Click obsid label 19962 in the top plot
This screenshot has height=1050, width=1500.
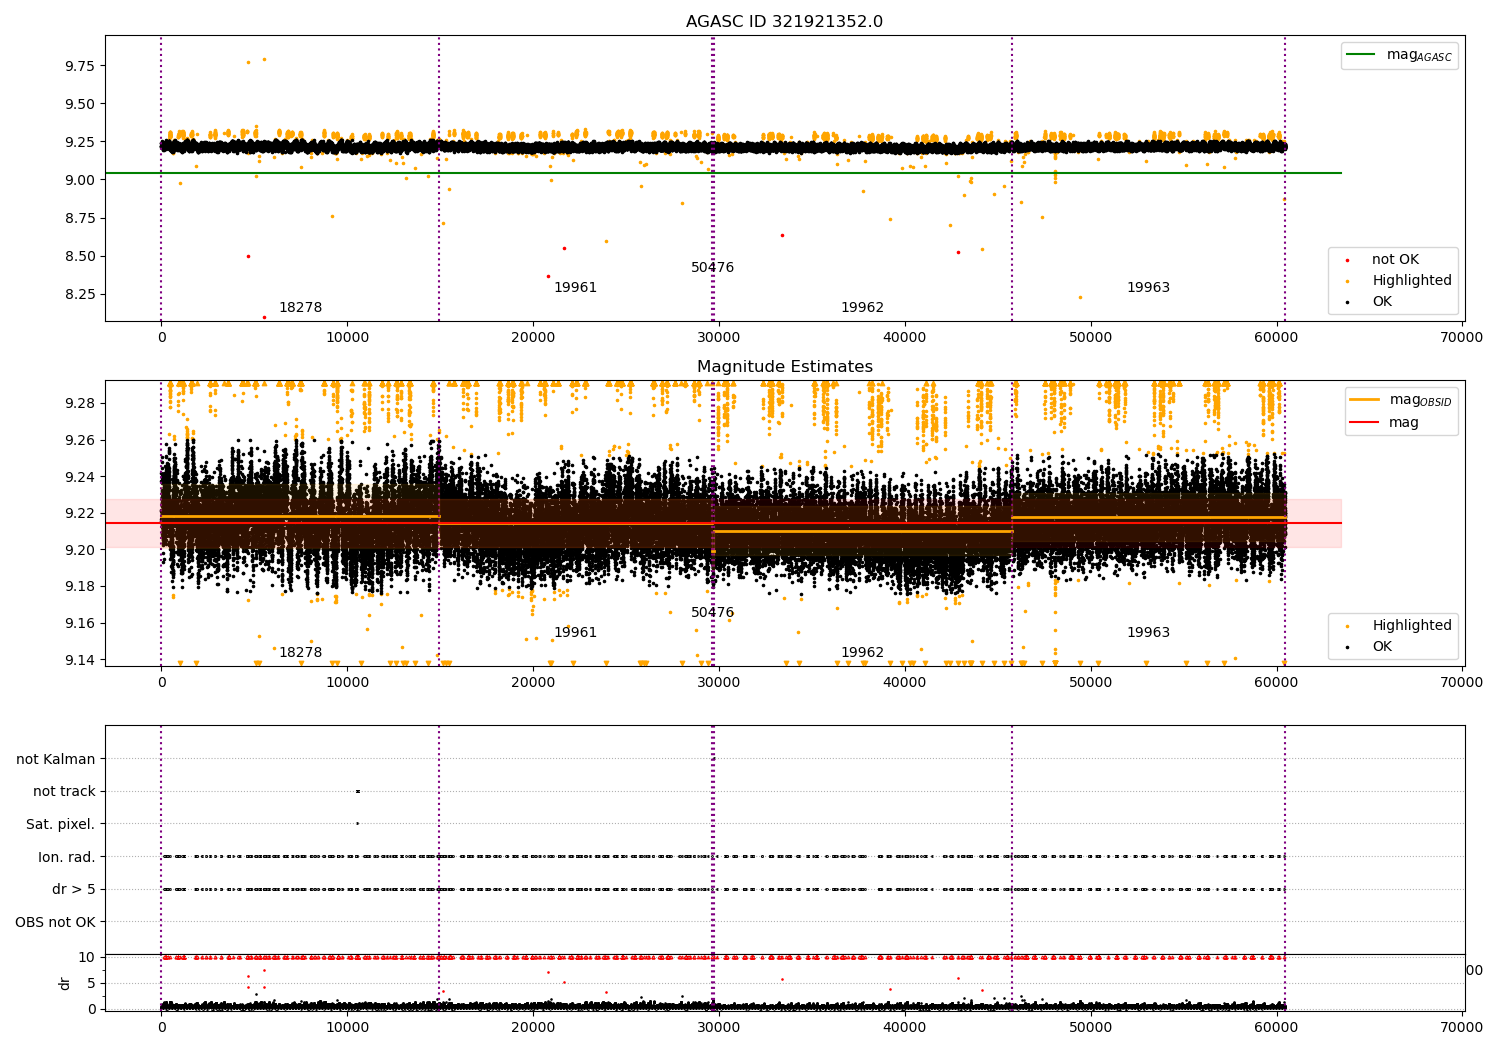tap(862, 307)
